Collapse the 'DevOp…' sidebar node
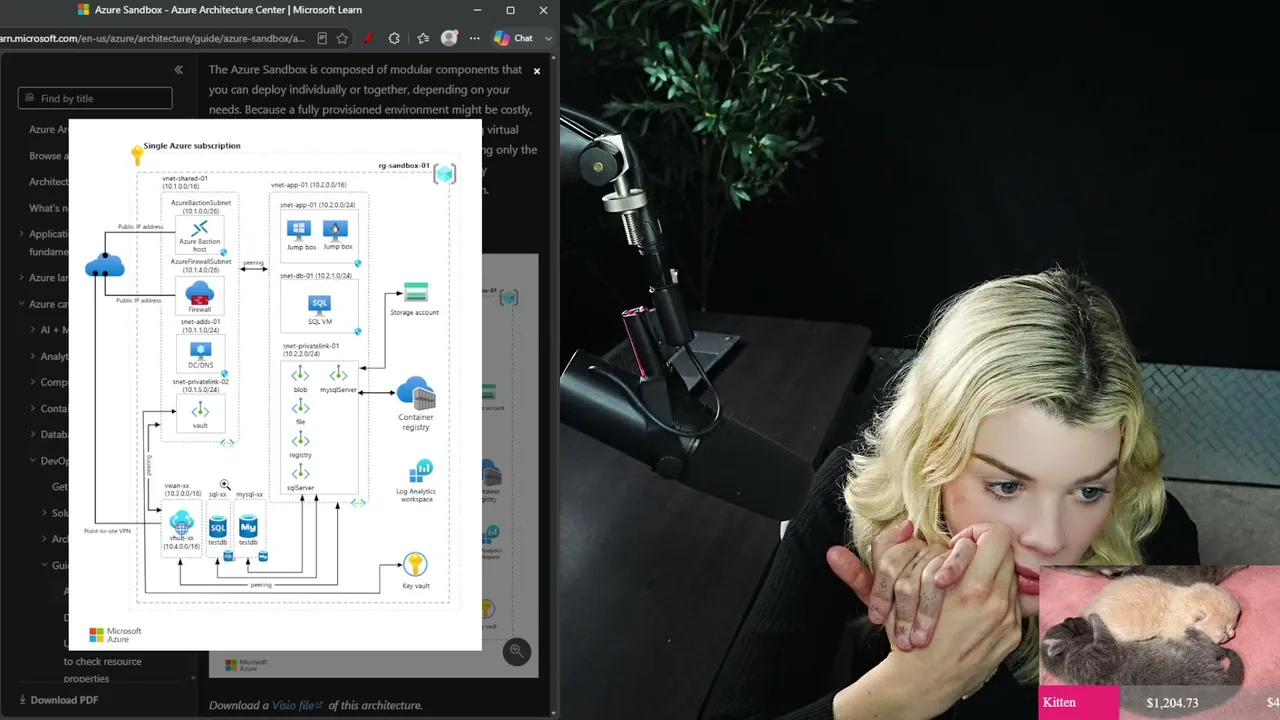Screen dimensions: 1280x720 (x=33, y=461)
